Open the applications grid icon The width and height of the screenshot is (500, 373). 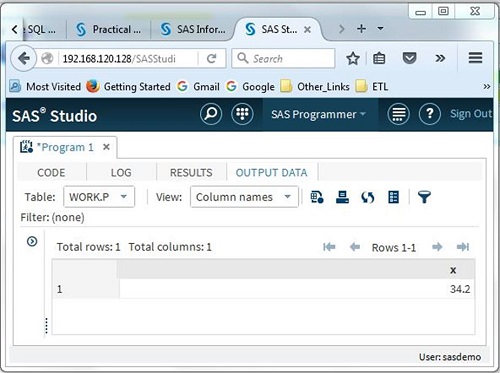(x=242, y=114)
